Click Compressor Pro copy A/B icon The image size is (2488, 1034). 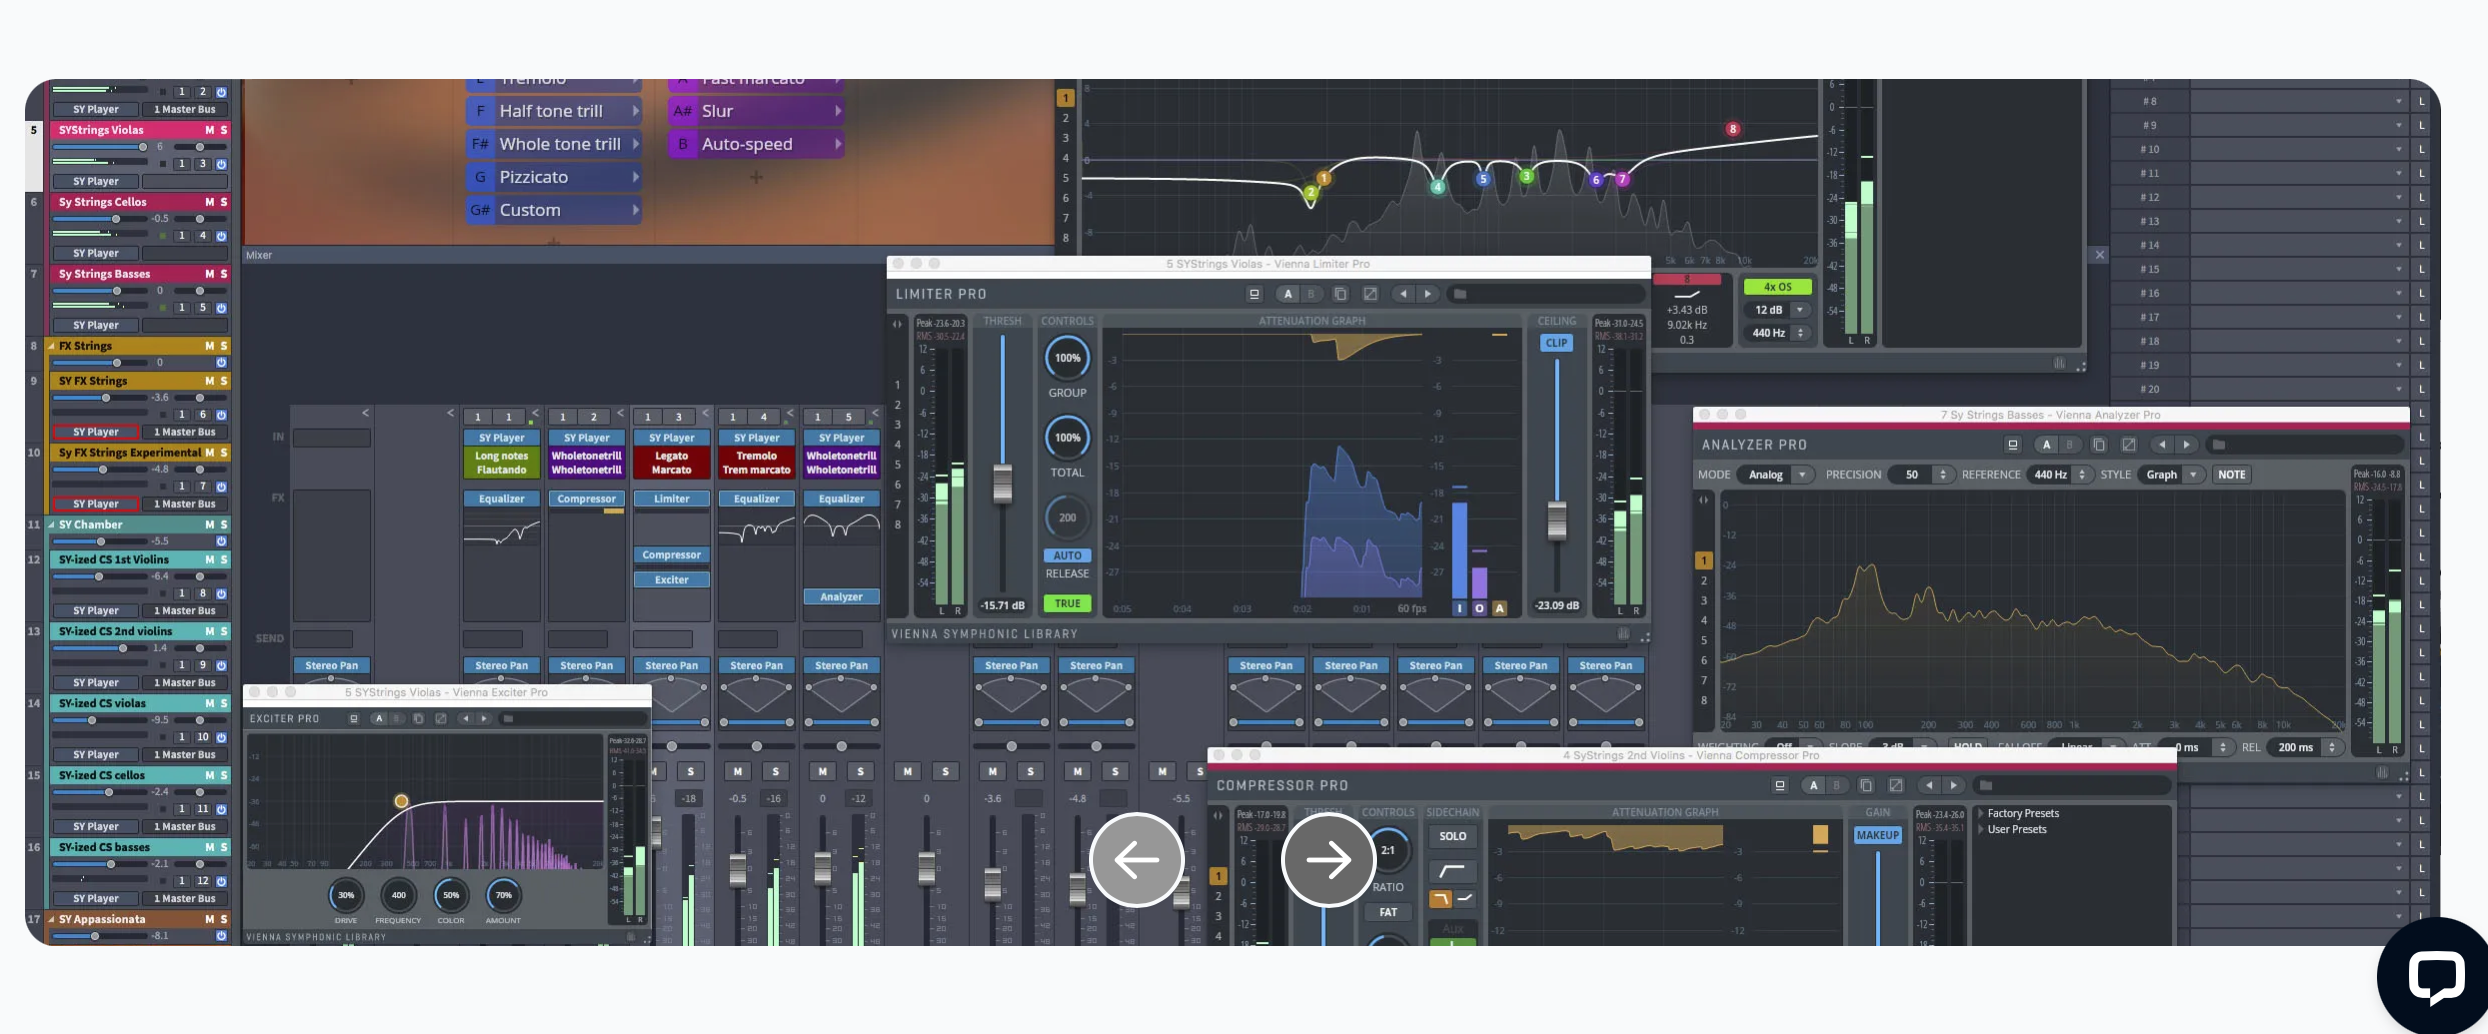tap(1866, 786)
